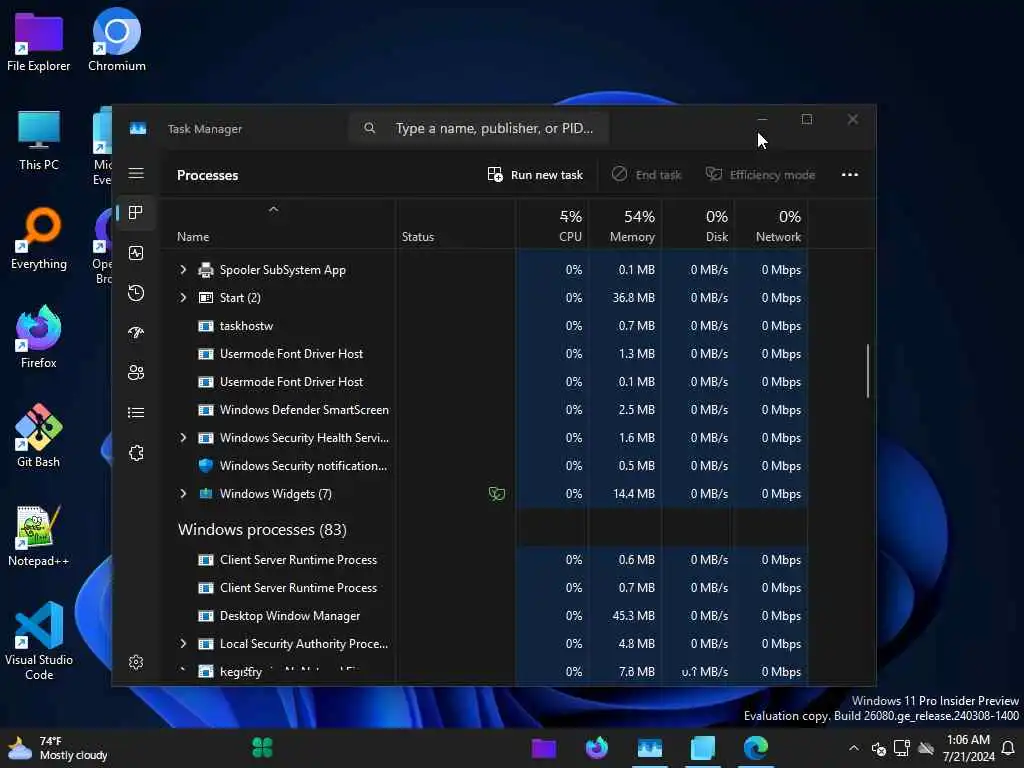Open the Details page list icon
The height and width of the screenshot is (768, 1024).
[x=136, y=413]
